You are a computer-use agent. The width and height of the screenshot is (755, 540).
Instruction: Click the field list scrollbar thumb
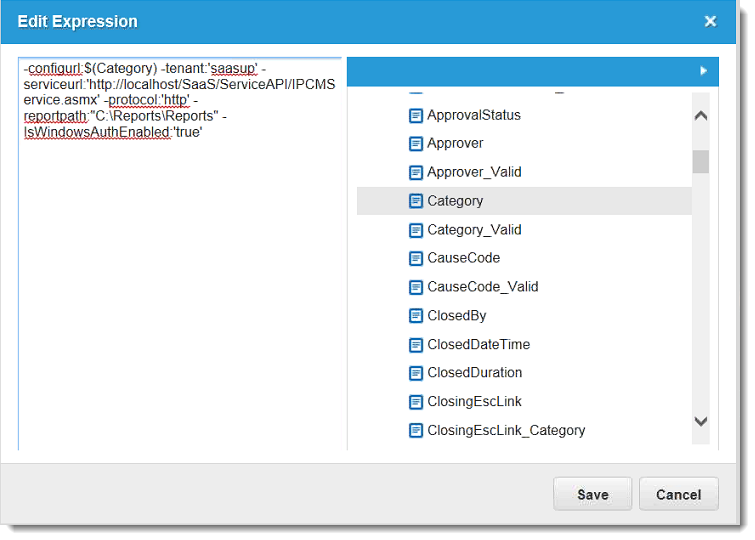tap(701, 161)
